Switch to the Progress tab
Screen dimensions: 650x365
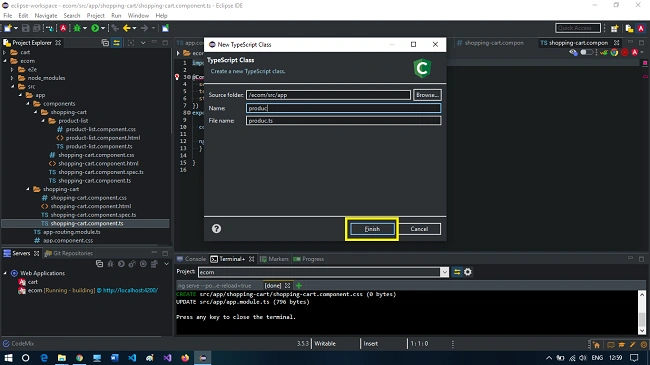[309, 259]
